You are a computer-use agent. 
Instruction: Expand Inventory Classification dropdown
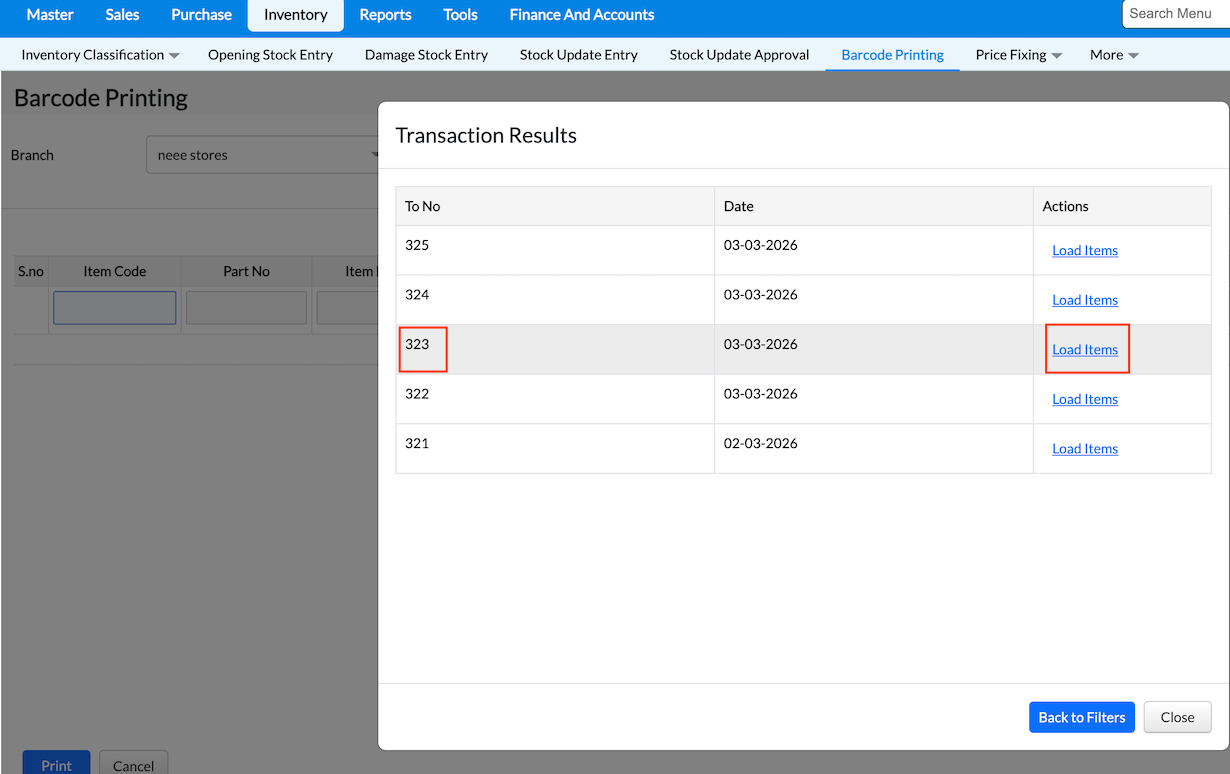pyautogui.click(x=100, y=55)
